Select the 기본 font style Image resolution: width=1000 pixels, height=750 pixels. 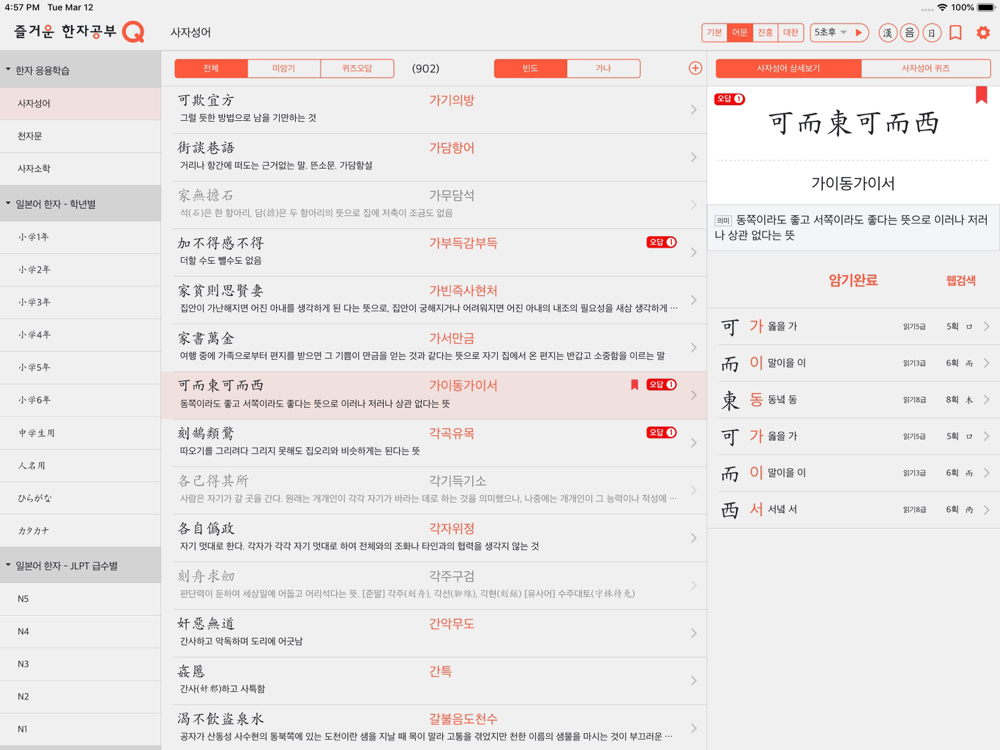714,33
